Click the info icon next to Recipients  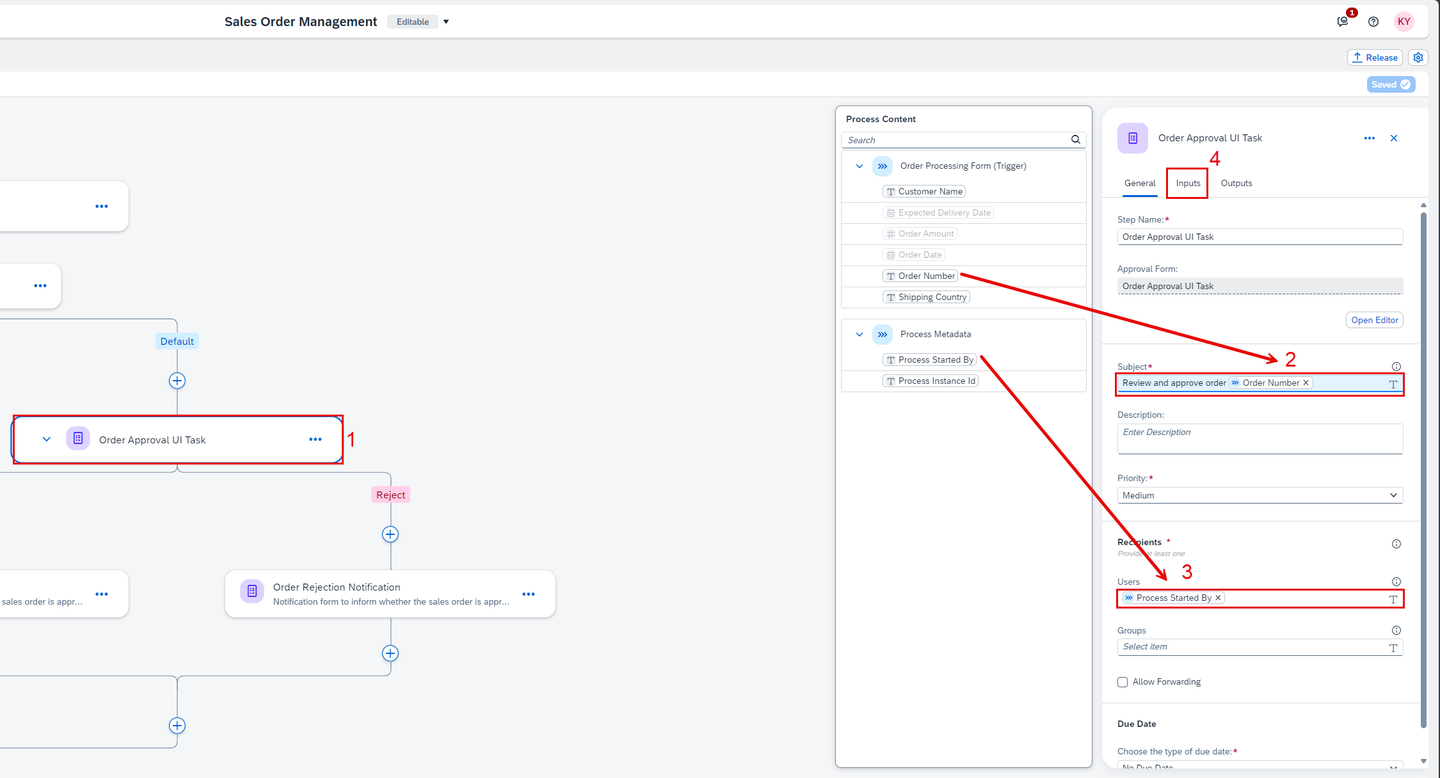(1396, 544)
